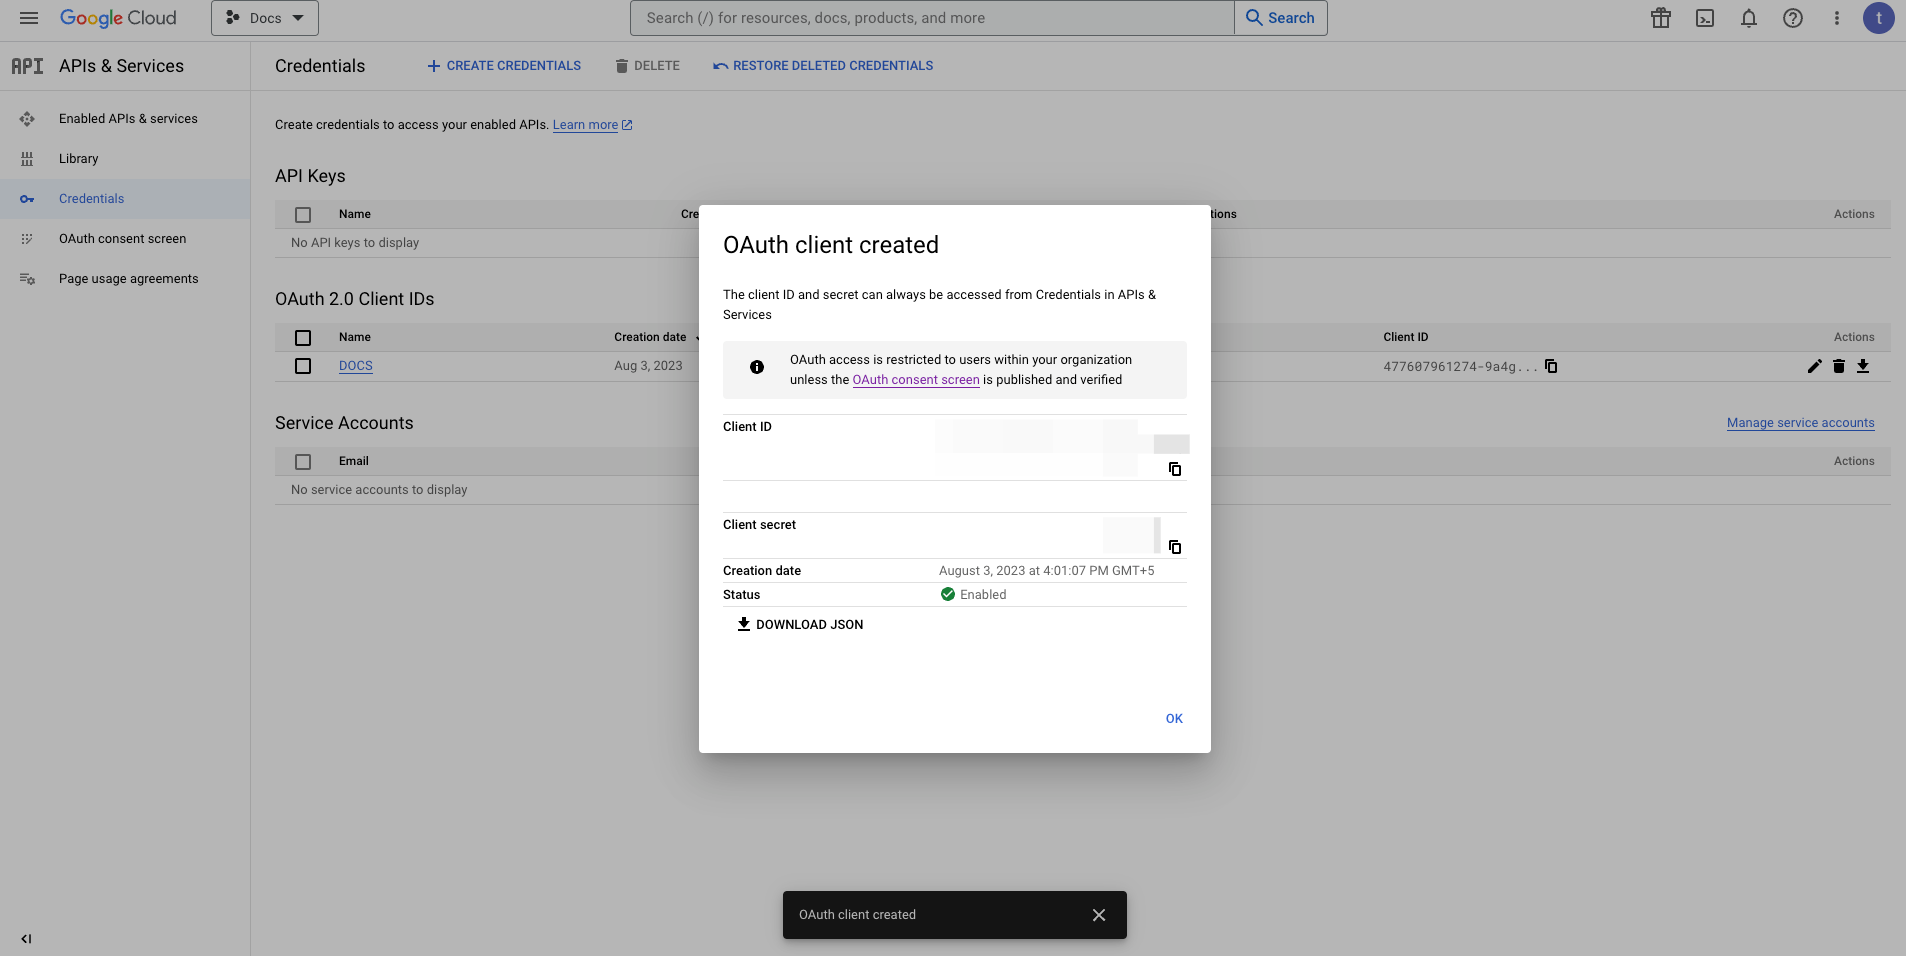Viewport: 1906px width, 956px height.
Task: Open the Learn more link
Action: 592,125
